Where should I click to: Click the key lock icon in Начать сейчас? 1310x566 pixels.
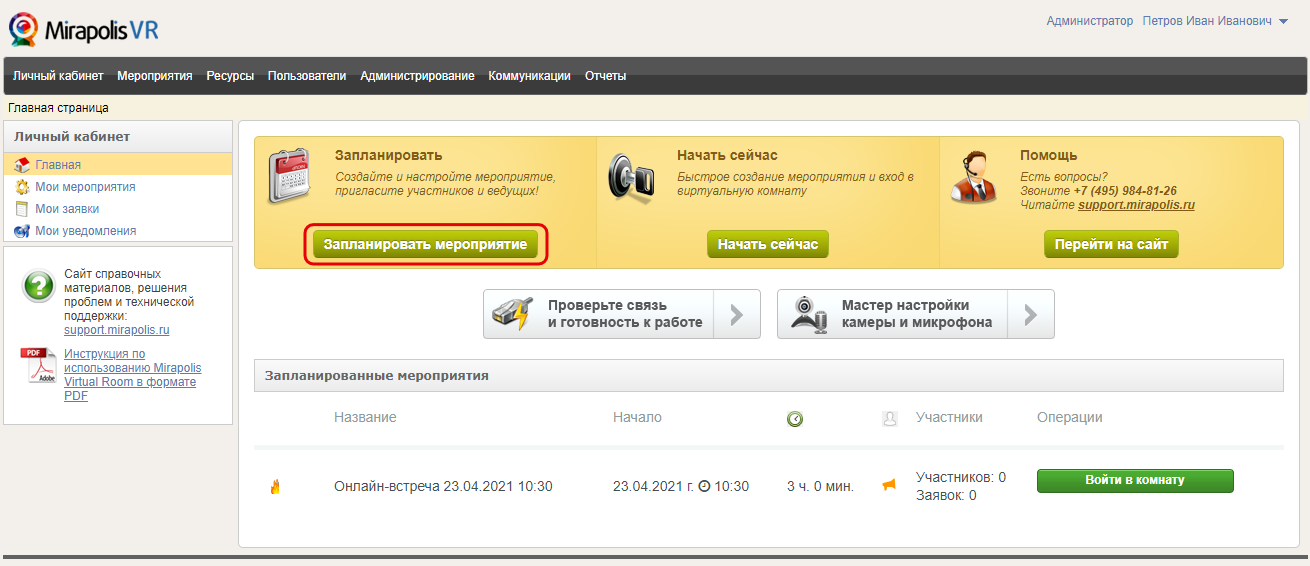click(632, 177)
